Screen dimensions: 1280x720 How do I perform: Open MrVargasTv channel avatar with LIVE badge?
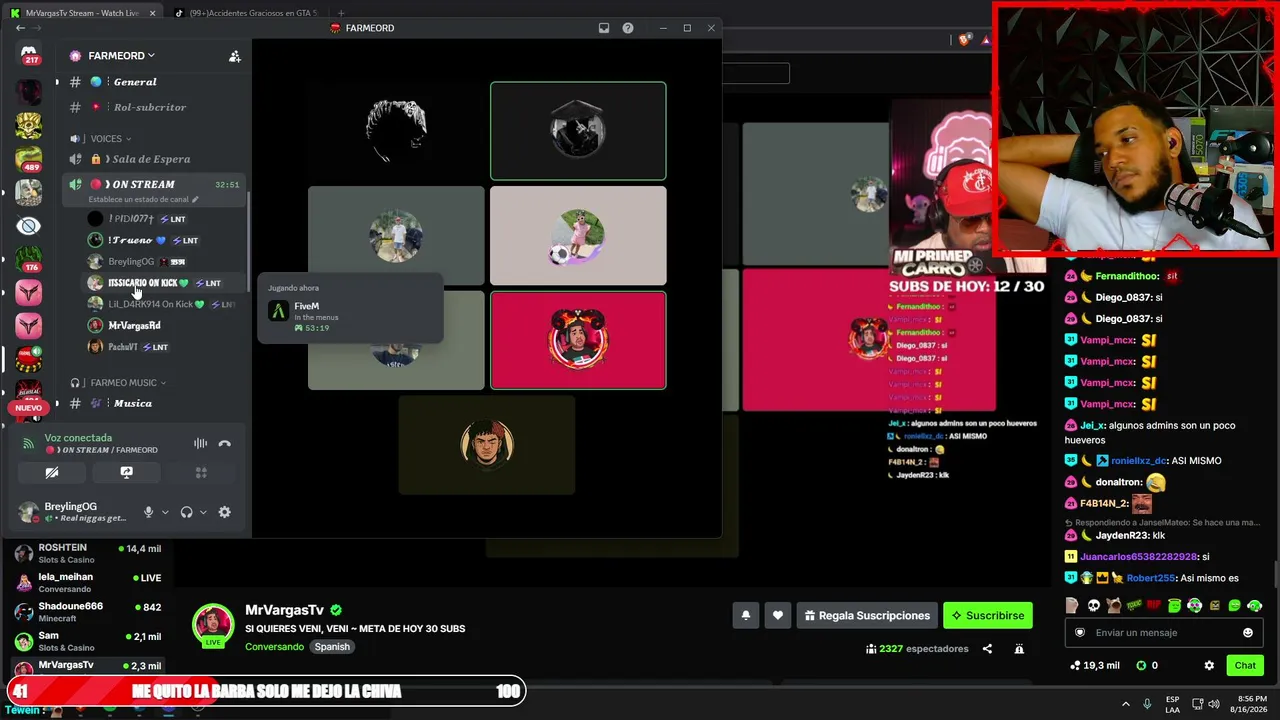pos(213,625)
